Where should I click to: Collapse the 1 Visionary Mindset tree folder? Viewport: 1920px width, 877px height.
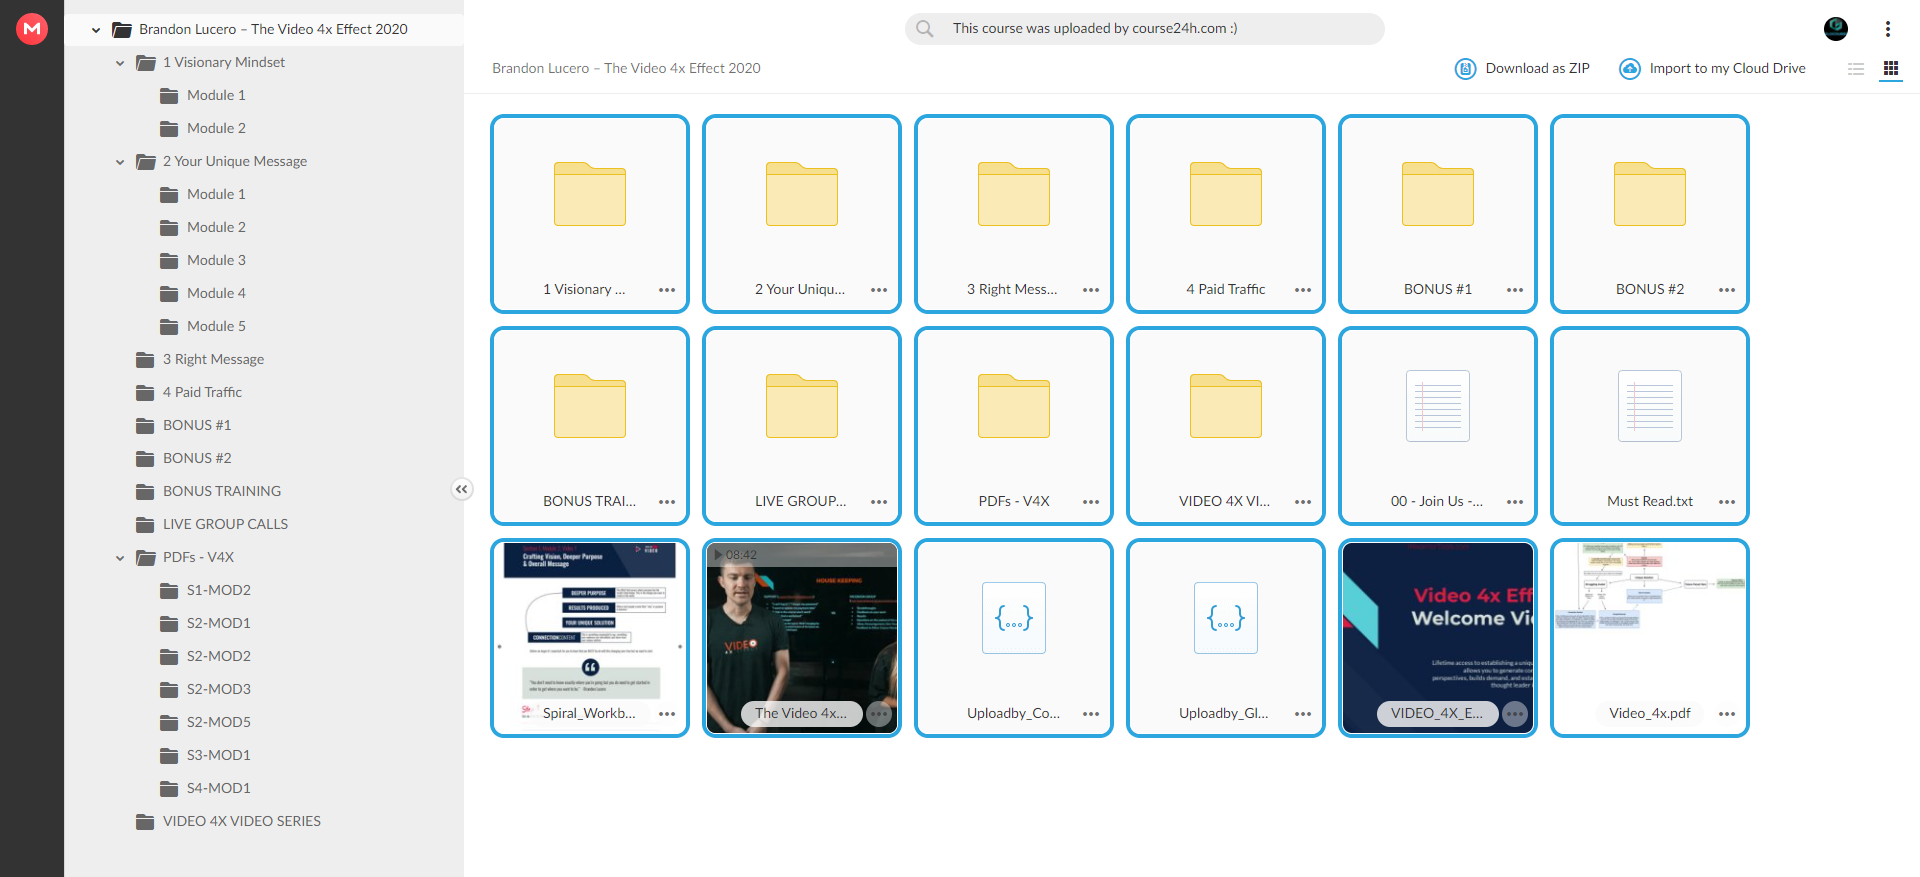120,63
